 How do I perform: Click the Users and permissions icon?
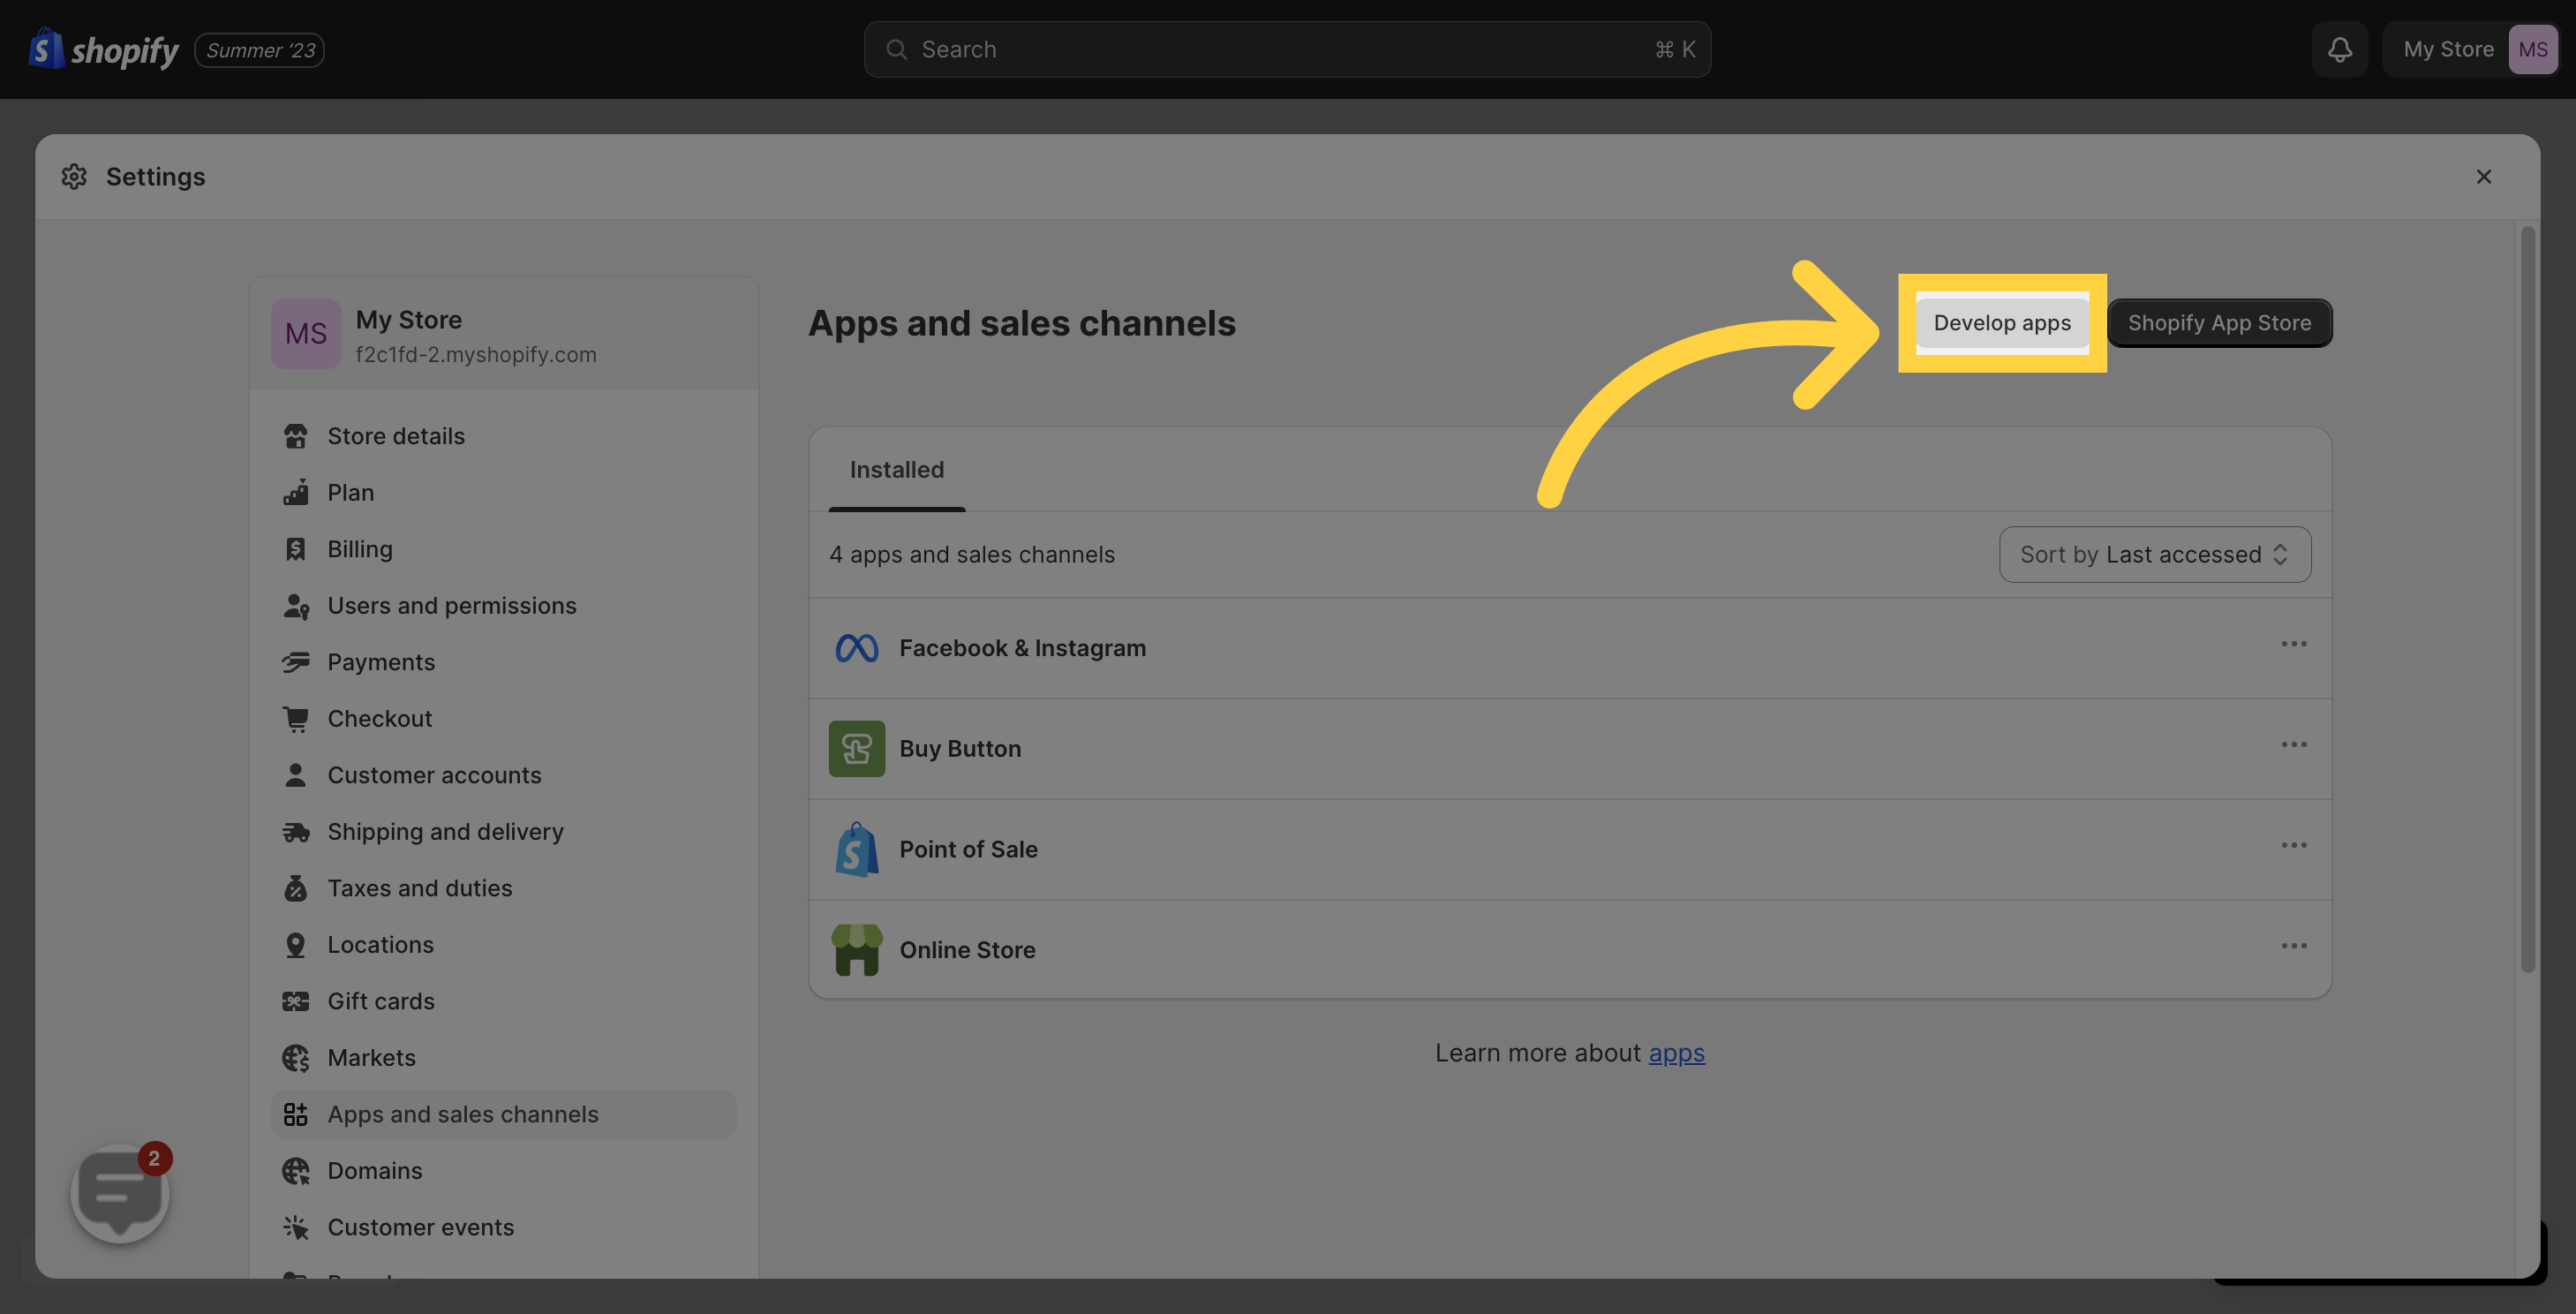coord(295,605)
